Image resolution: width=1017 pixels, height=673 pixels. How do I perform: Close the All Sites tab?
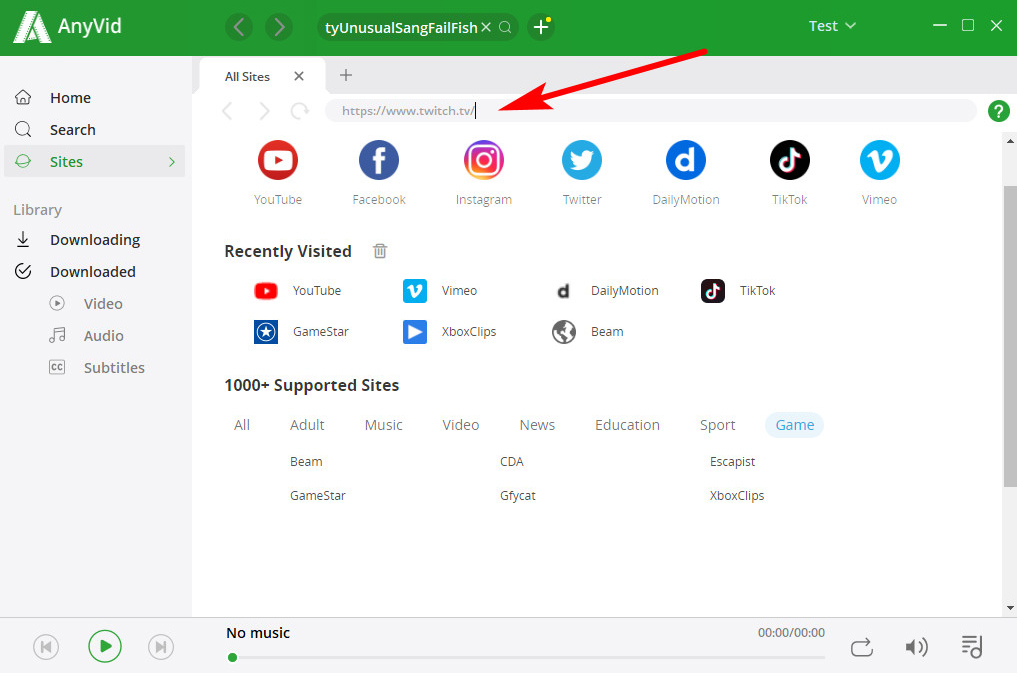click(299, 77)
